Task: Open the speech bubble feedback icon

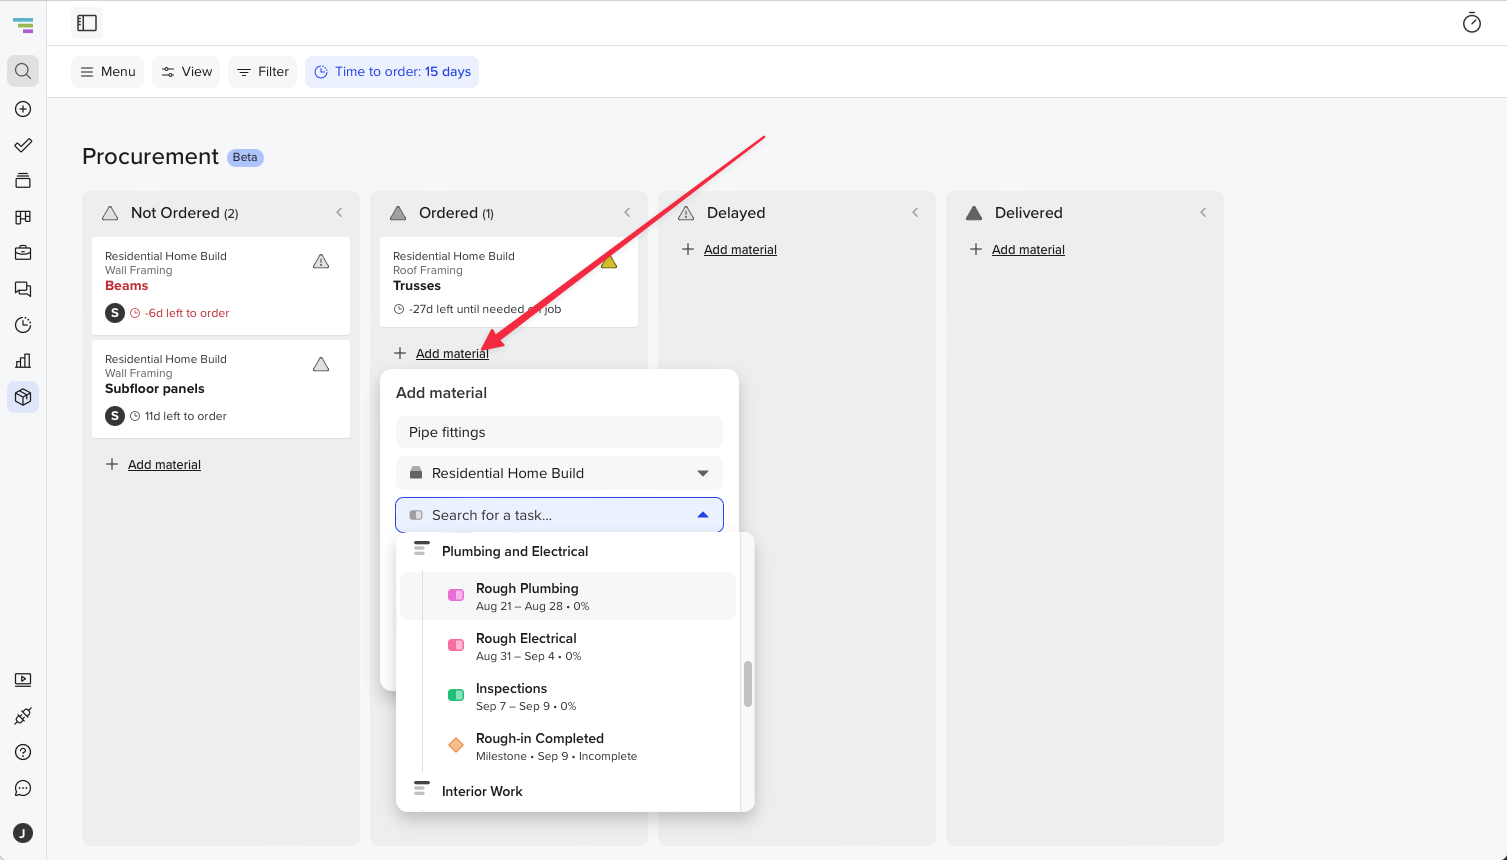Action: point(23,788)
